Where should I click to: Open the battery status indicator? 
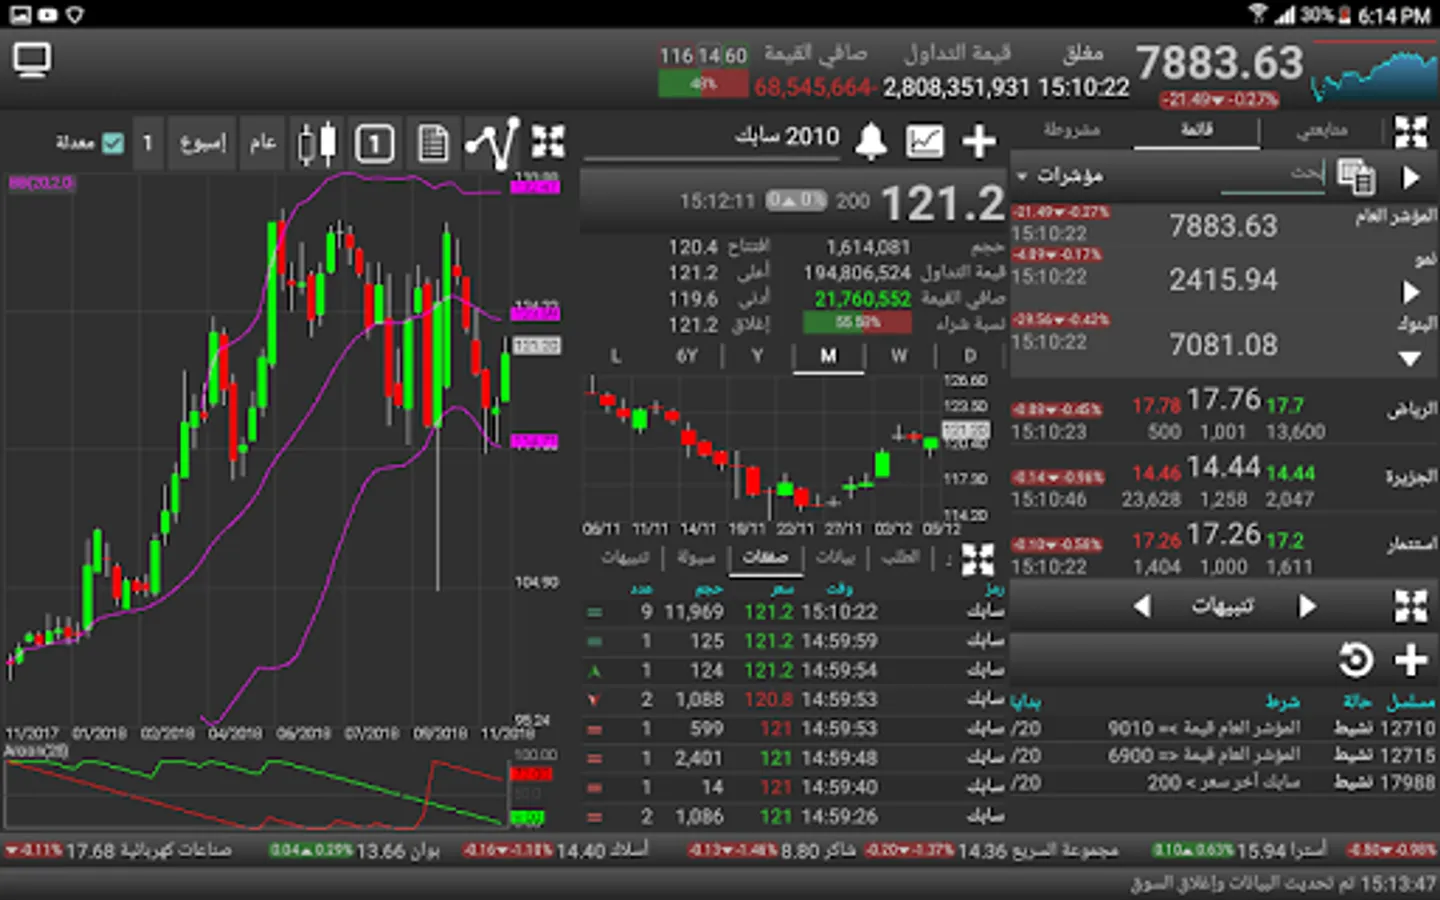[x=1345, y=14]
